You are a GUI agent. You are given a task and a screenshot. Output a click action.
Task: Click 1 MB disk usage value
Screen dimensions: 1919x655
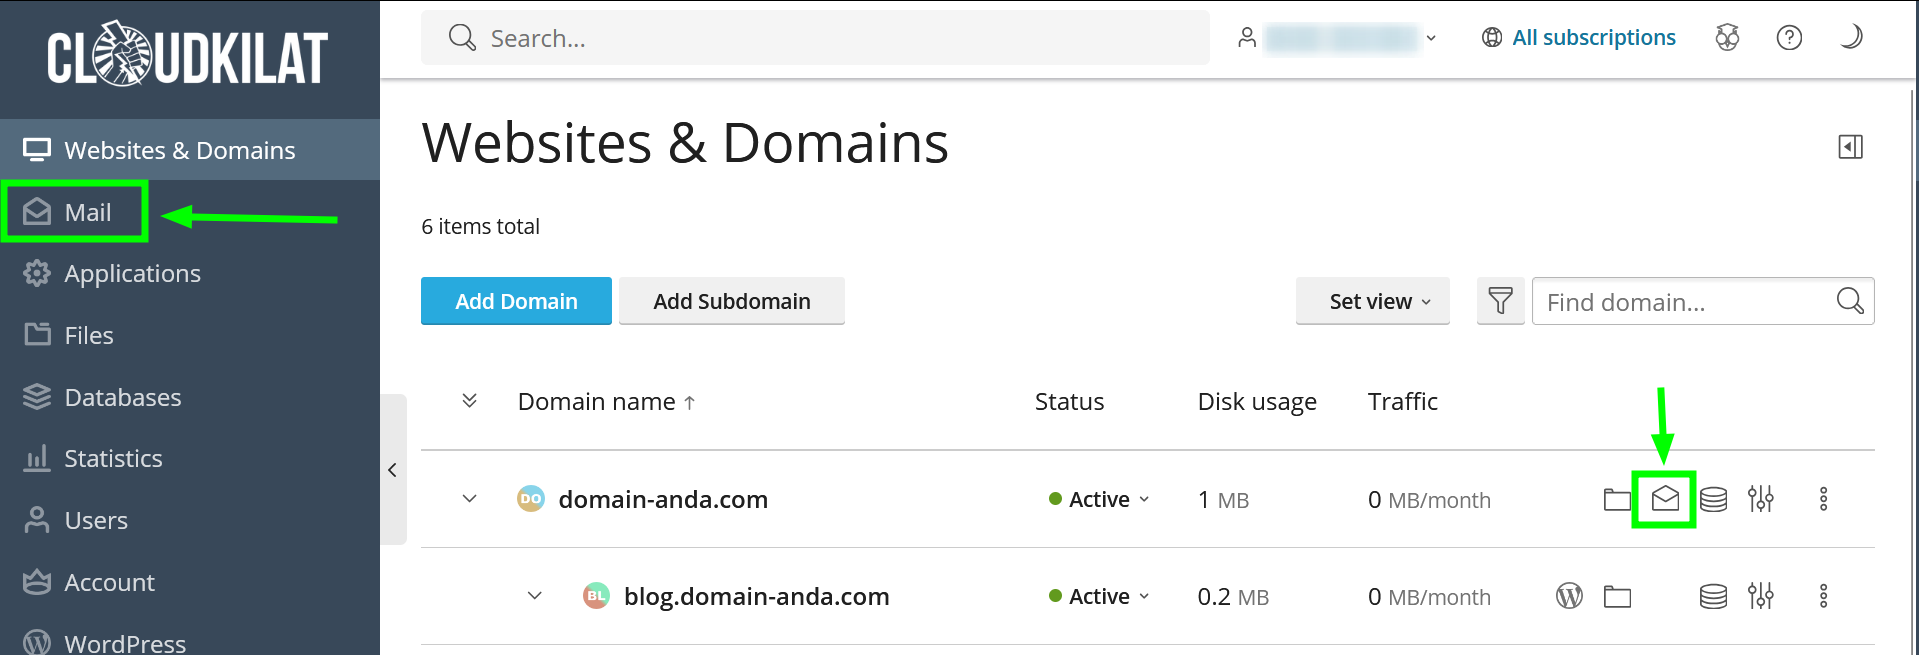(1223, 499)
